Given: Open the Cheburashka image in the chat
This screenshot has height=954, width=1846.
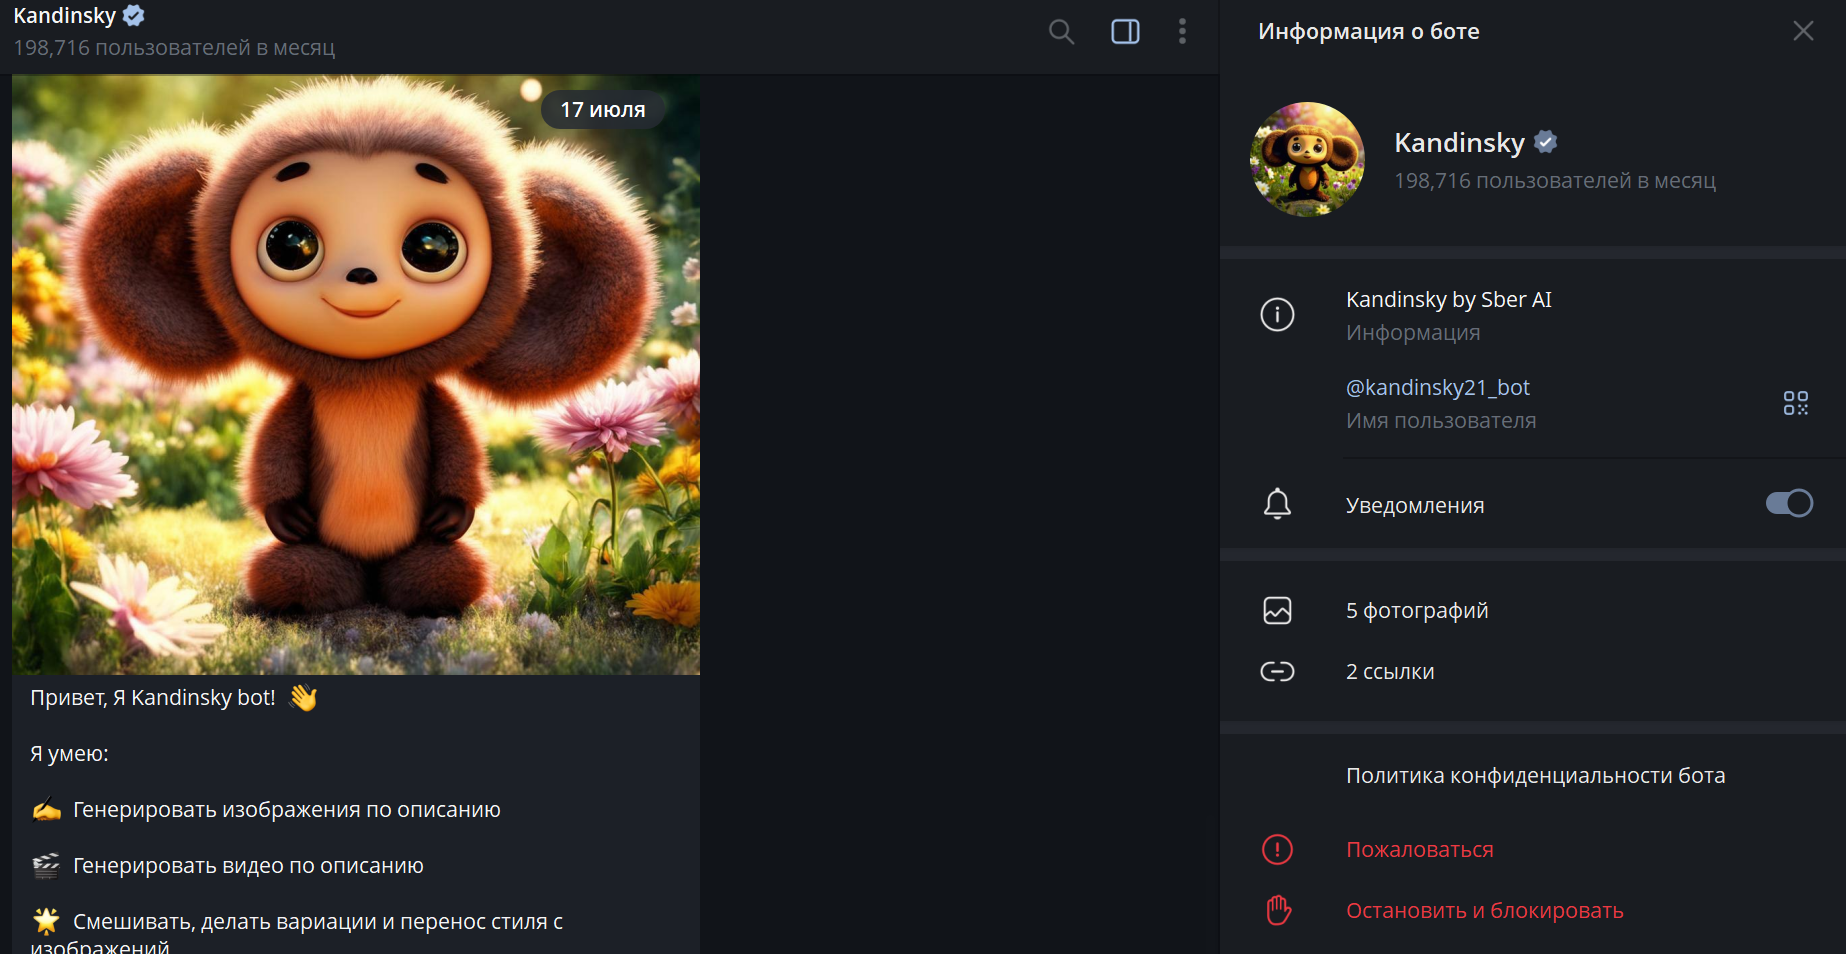Looking at the screenshot, I should click(356, 375).
